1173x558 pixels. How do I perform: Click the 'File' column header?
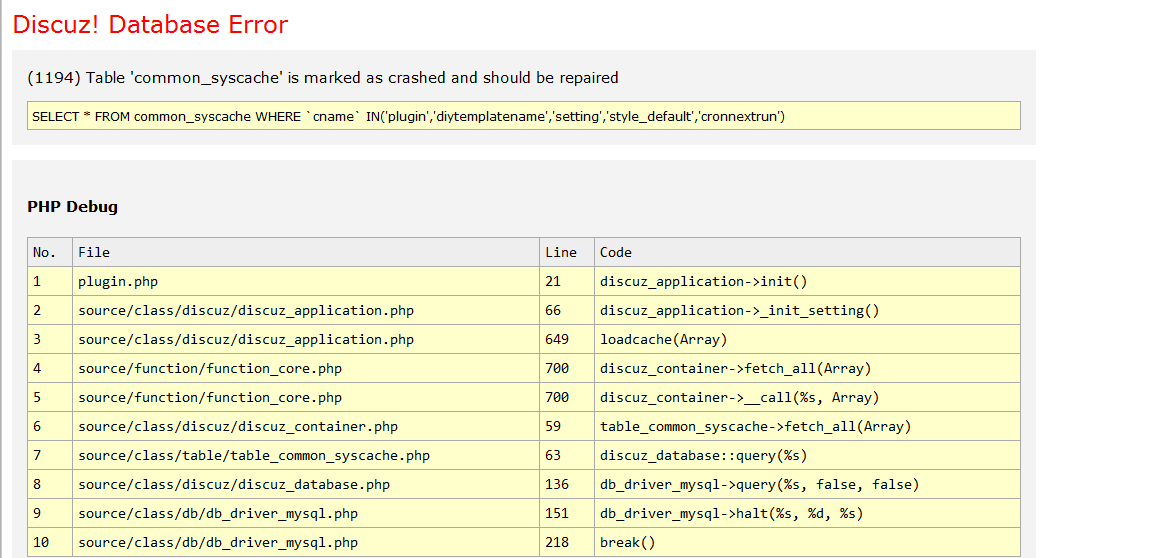306,252
